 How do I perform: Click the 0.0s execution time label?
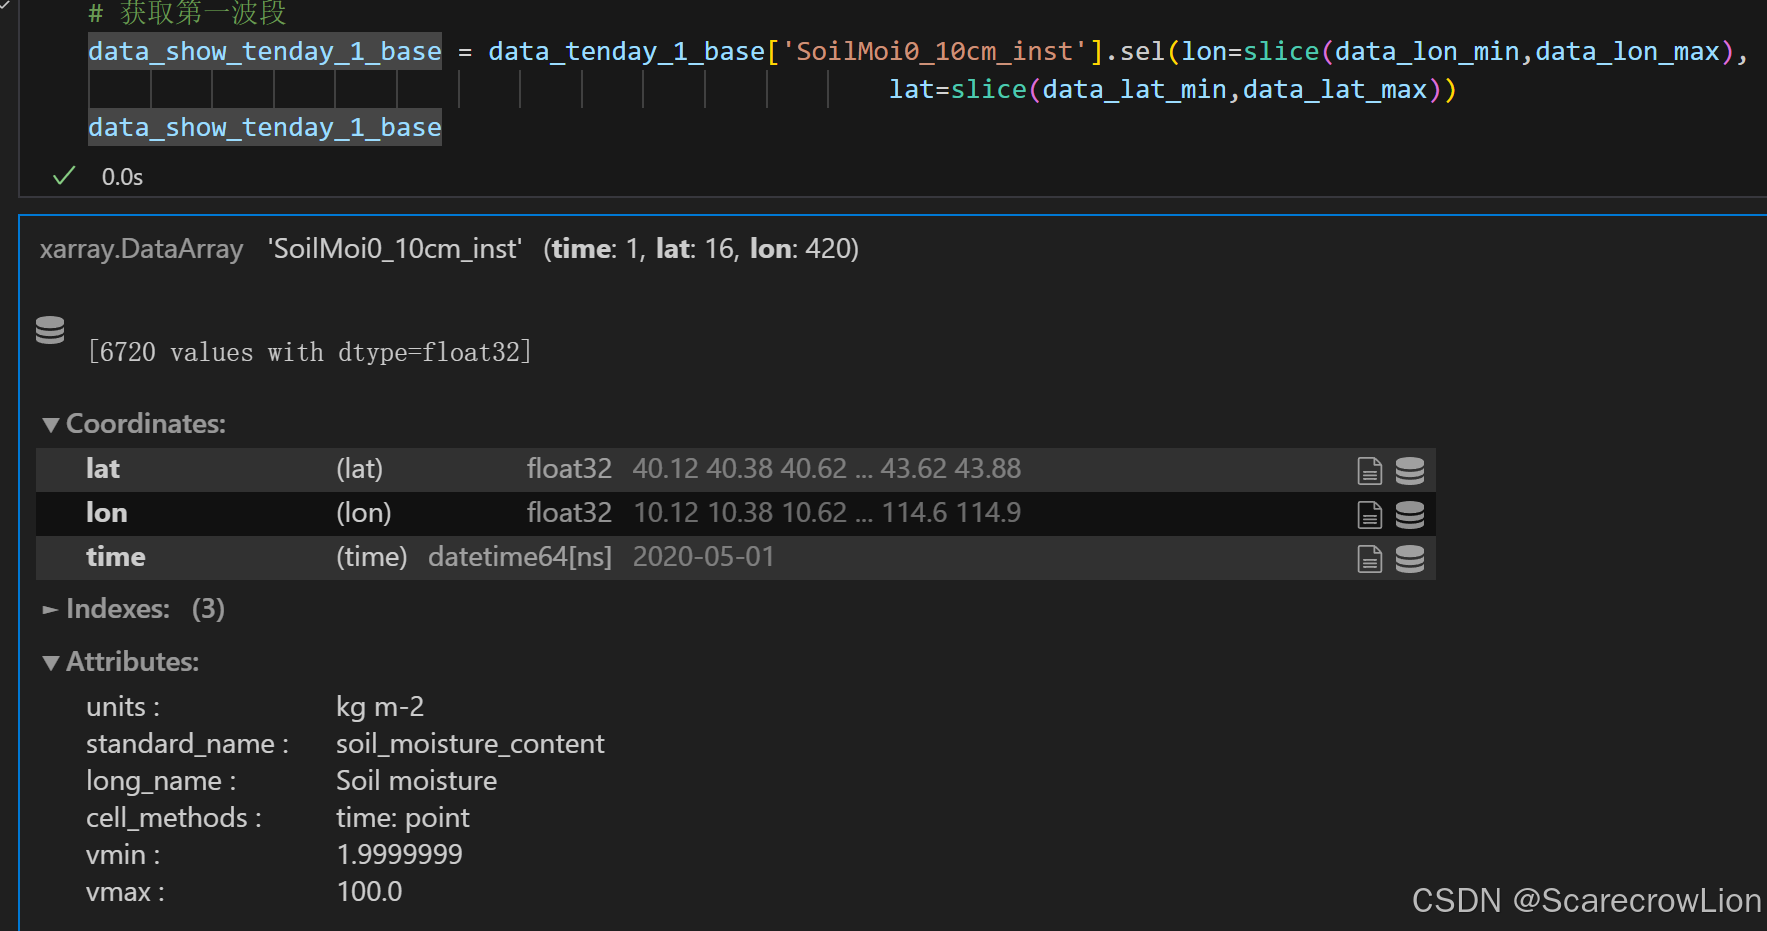[x=121, y=176]
